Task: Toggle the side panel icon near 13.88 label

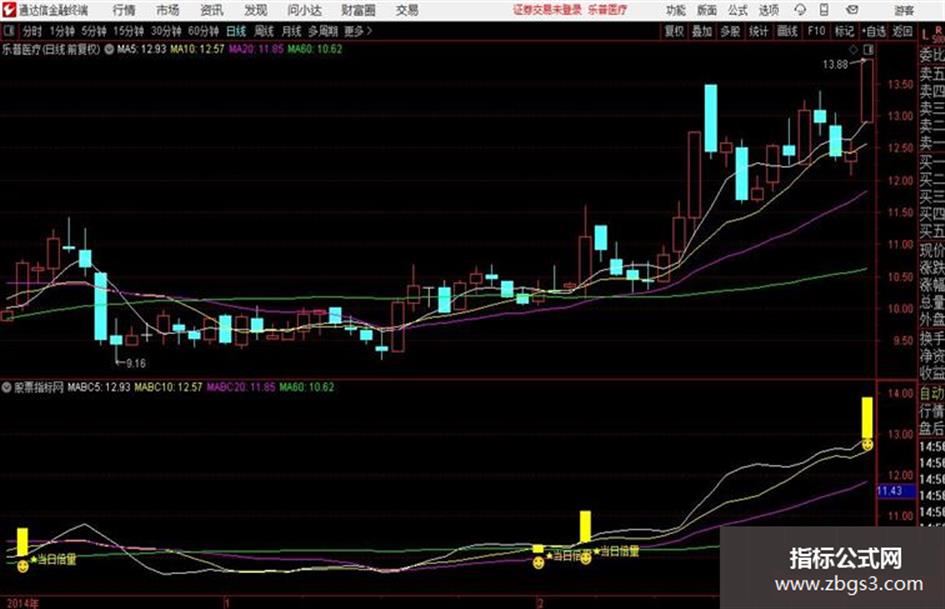Action: 868,49
